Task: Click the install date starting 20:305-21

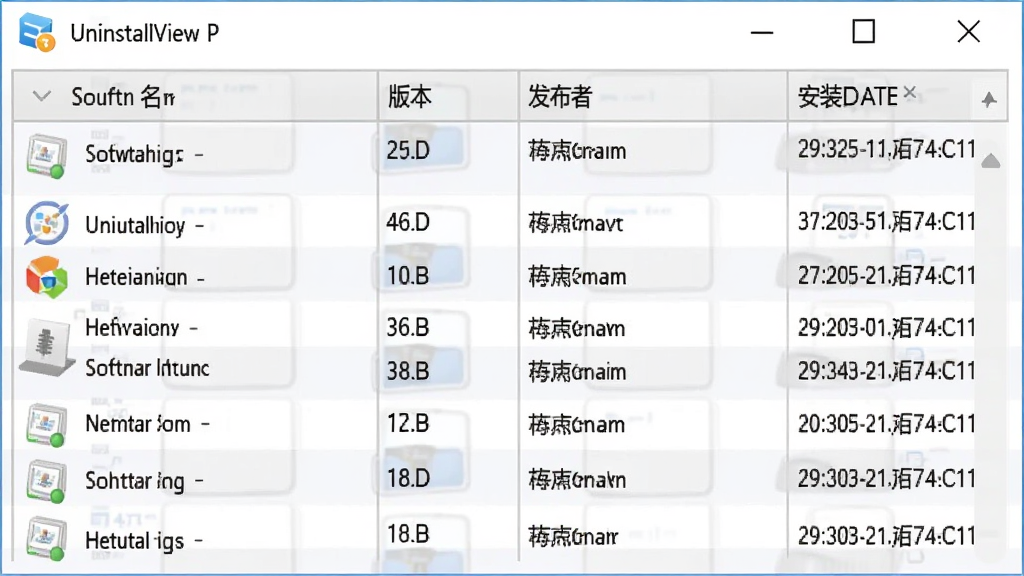Action: coord(886,424)
